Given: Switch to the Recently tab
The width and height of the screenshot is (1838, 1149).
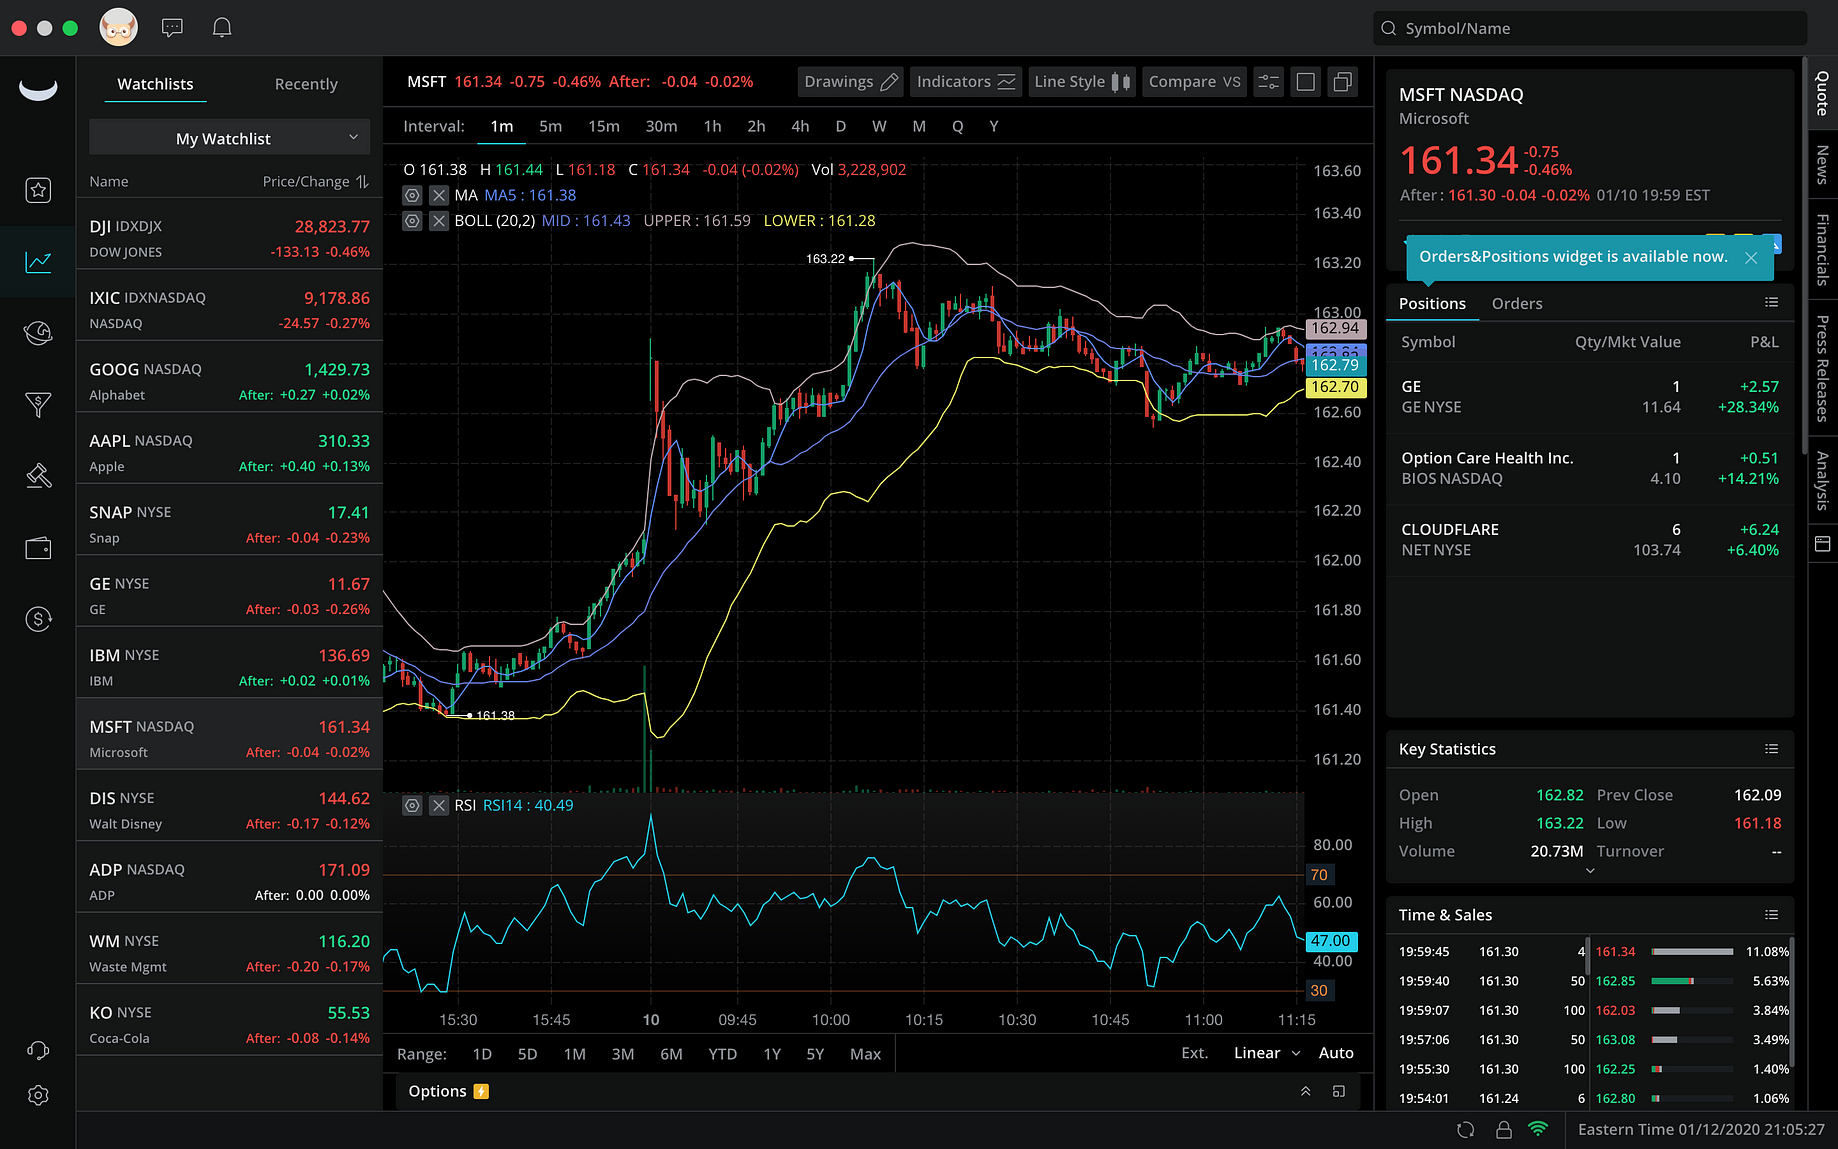Looking at the screenshot, I should click(x=306, y=84).
